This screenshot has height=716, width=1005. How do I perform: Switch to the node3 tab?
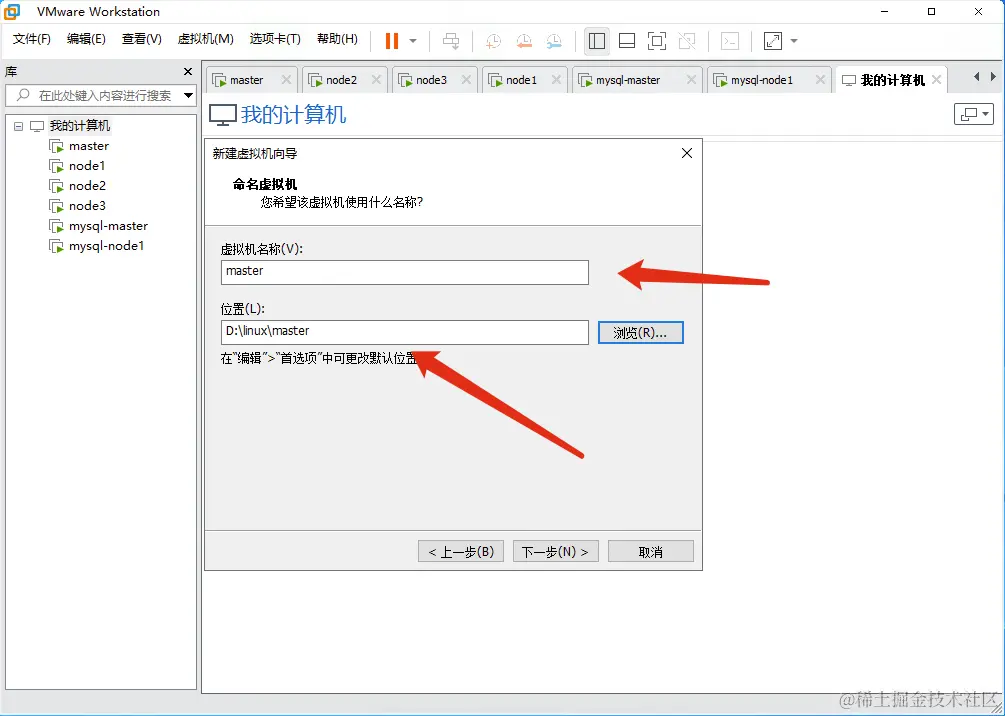click(x=431, y=80)
